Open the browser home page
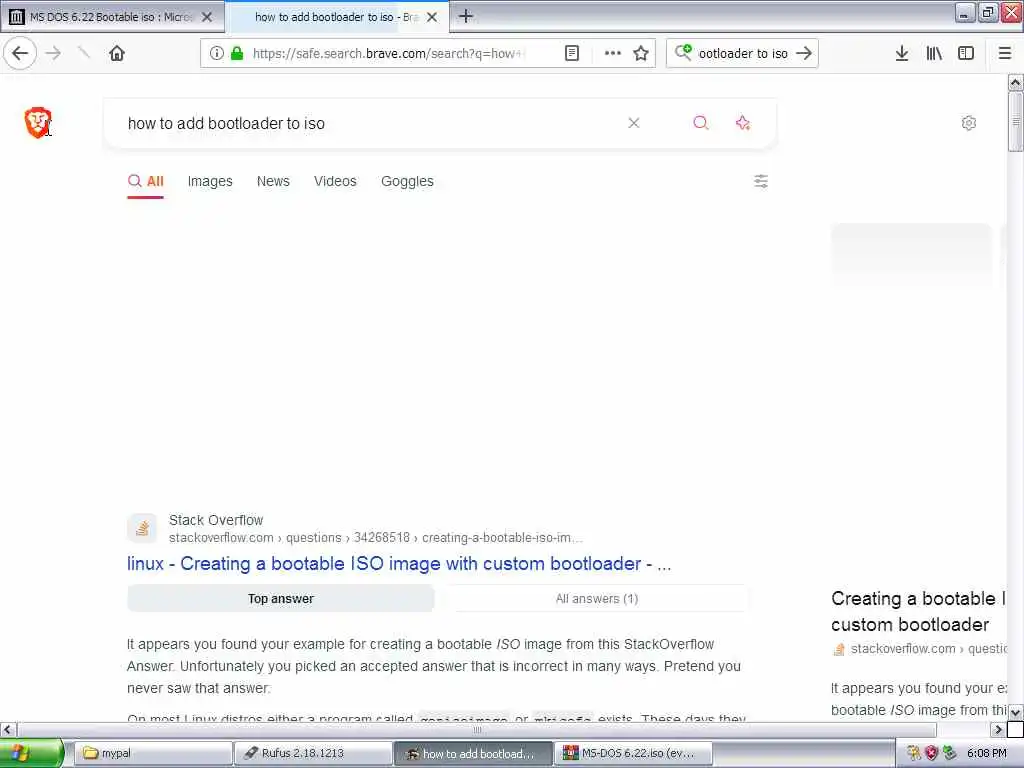Viewport: 1024px width, 768px height. [x=117, y=54]
